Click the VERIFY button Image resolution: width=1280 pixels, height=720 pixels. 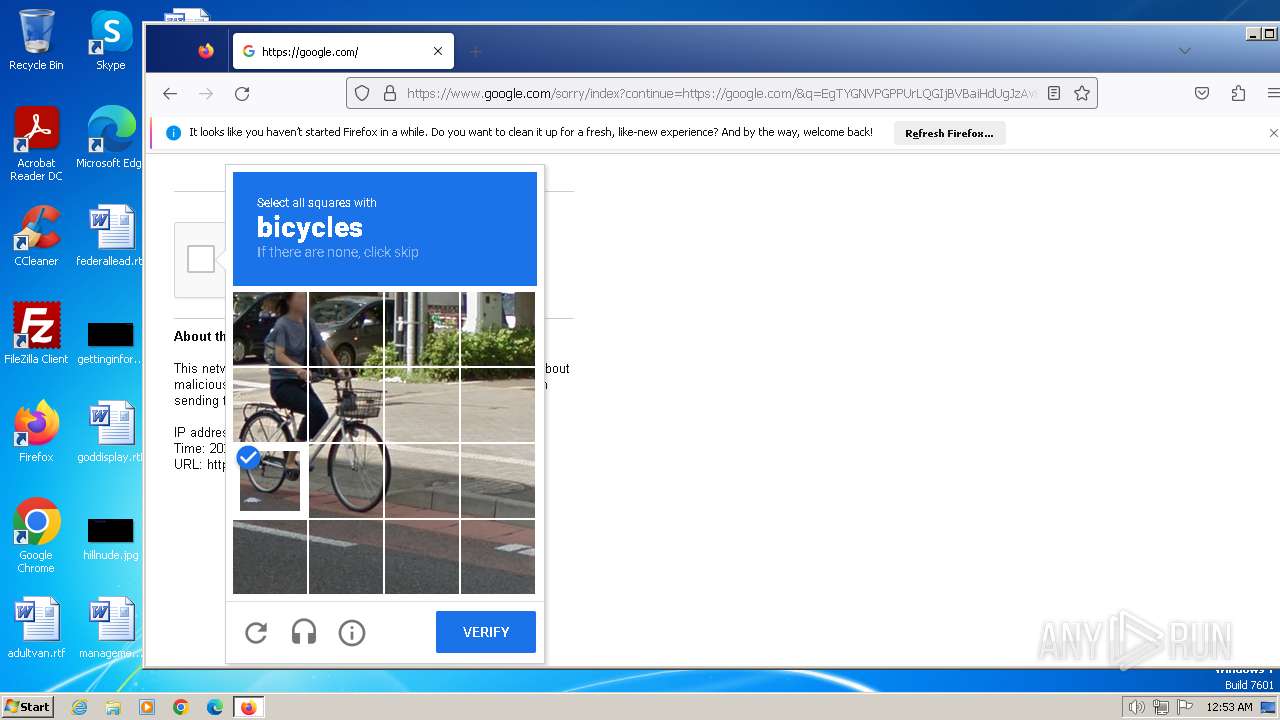pos(486,632)
